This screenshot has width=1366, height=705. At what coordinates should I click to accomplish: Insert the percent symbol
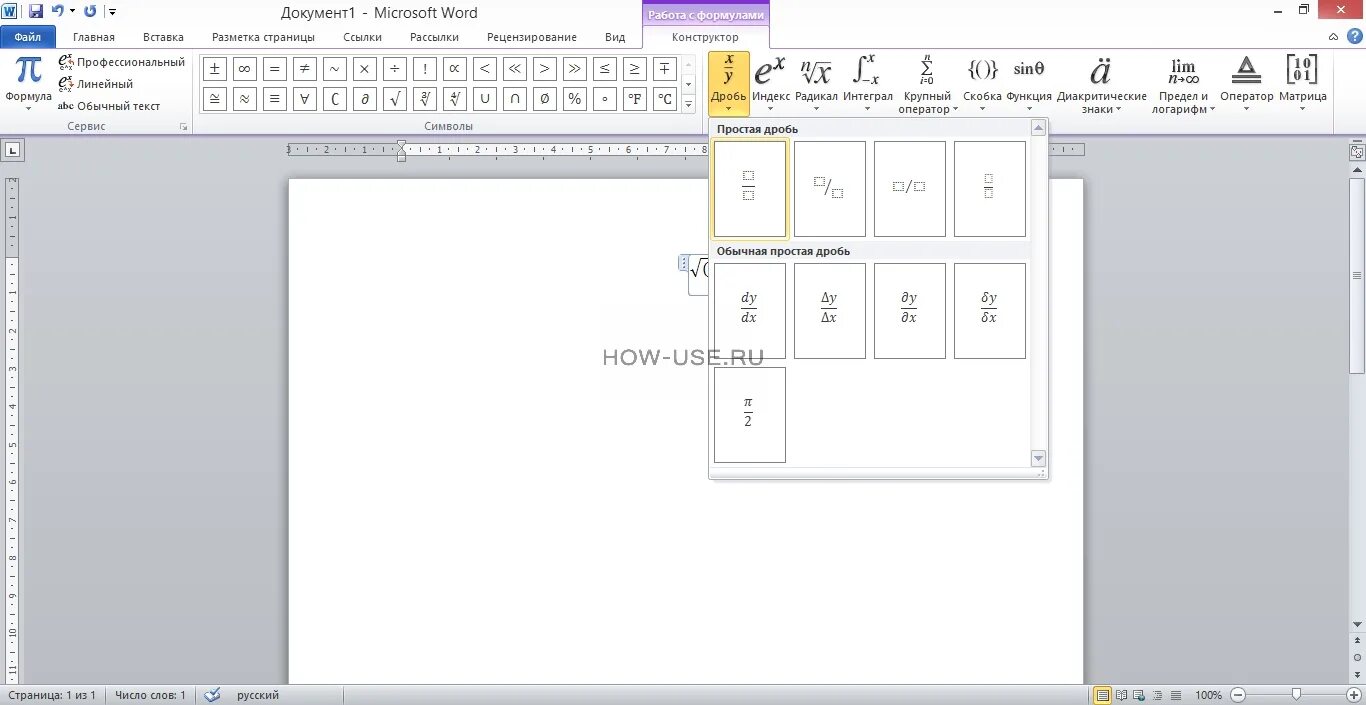pos(574,99)
